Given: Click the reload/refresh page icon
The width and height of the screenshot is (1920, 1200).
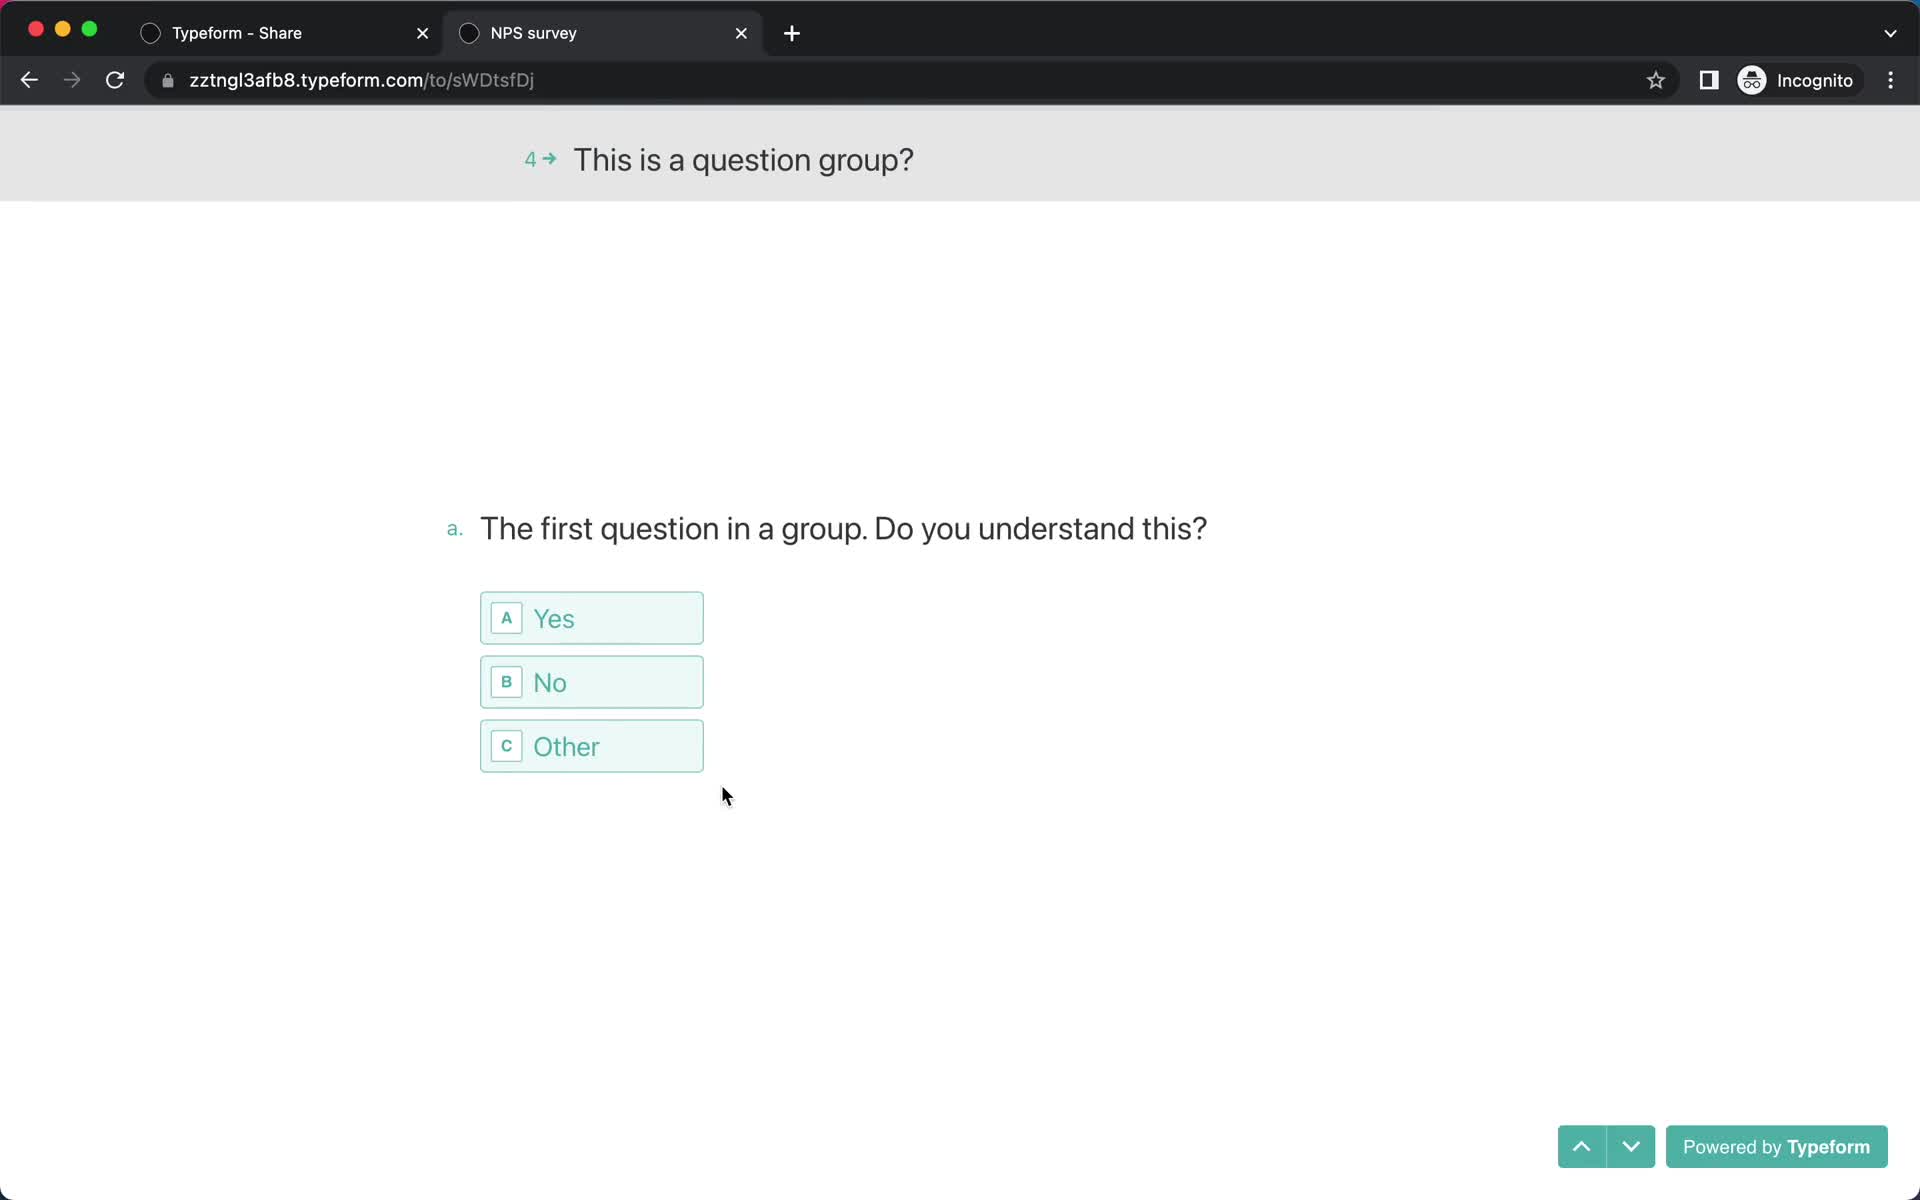Looking at the screenshot, I should click(x=115, y=80).
